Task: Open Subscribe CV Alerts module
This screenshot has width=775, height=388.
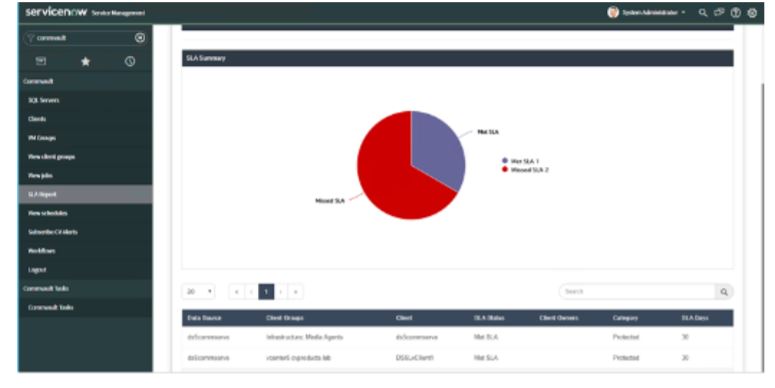Action: (x=85, y=232)
